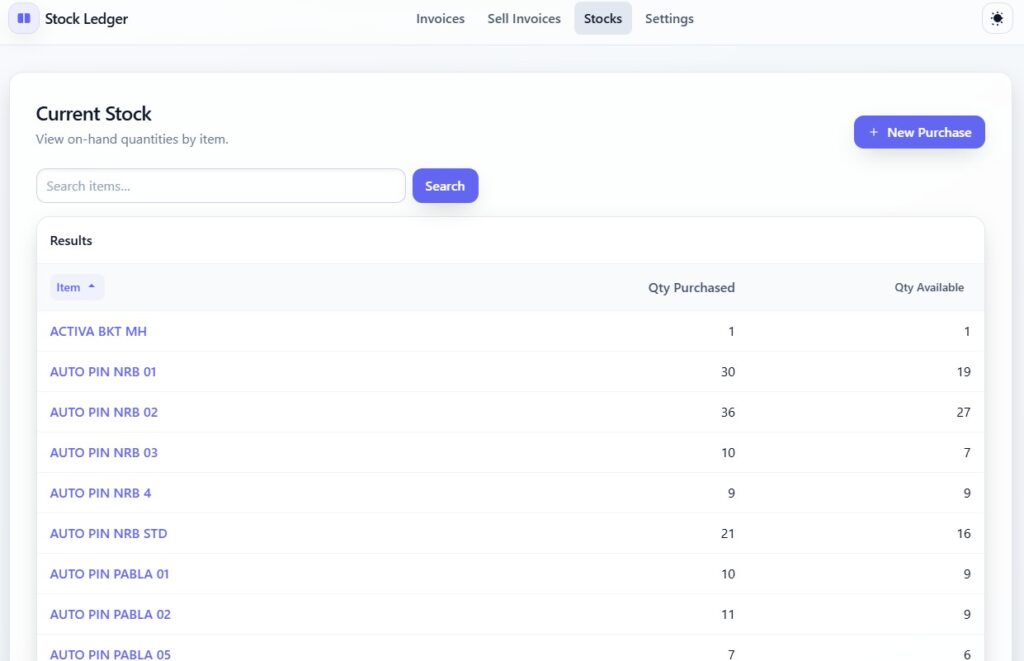1024x661 pixels.
Task: Sort by Qty Purchased column header
Action: [691, 288]
